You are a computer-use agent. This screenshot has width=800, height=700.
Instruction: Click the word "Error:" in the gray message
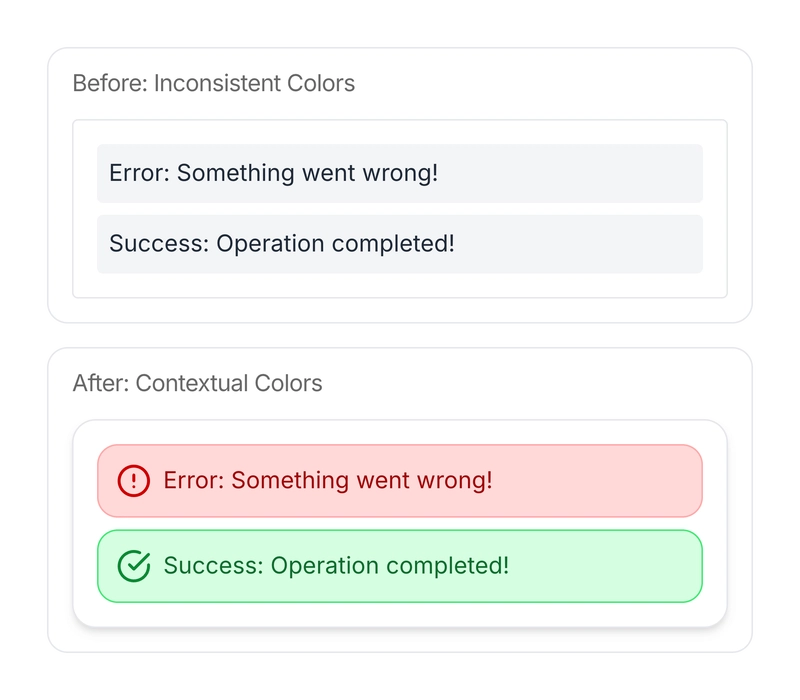(x=139, y=173)
